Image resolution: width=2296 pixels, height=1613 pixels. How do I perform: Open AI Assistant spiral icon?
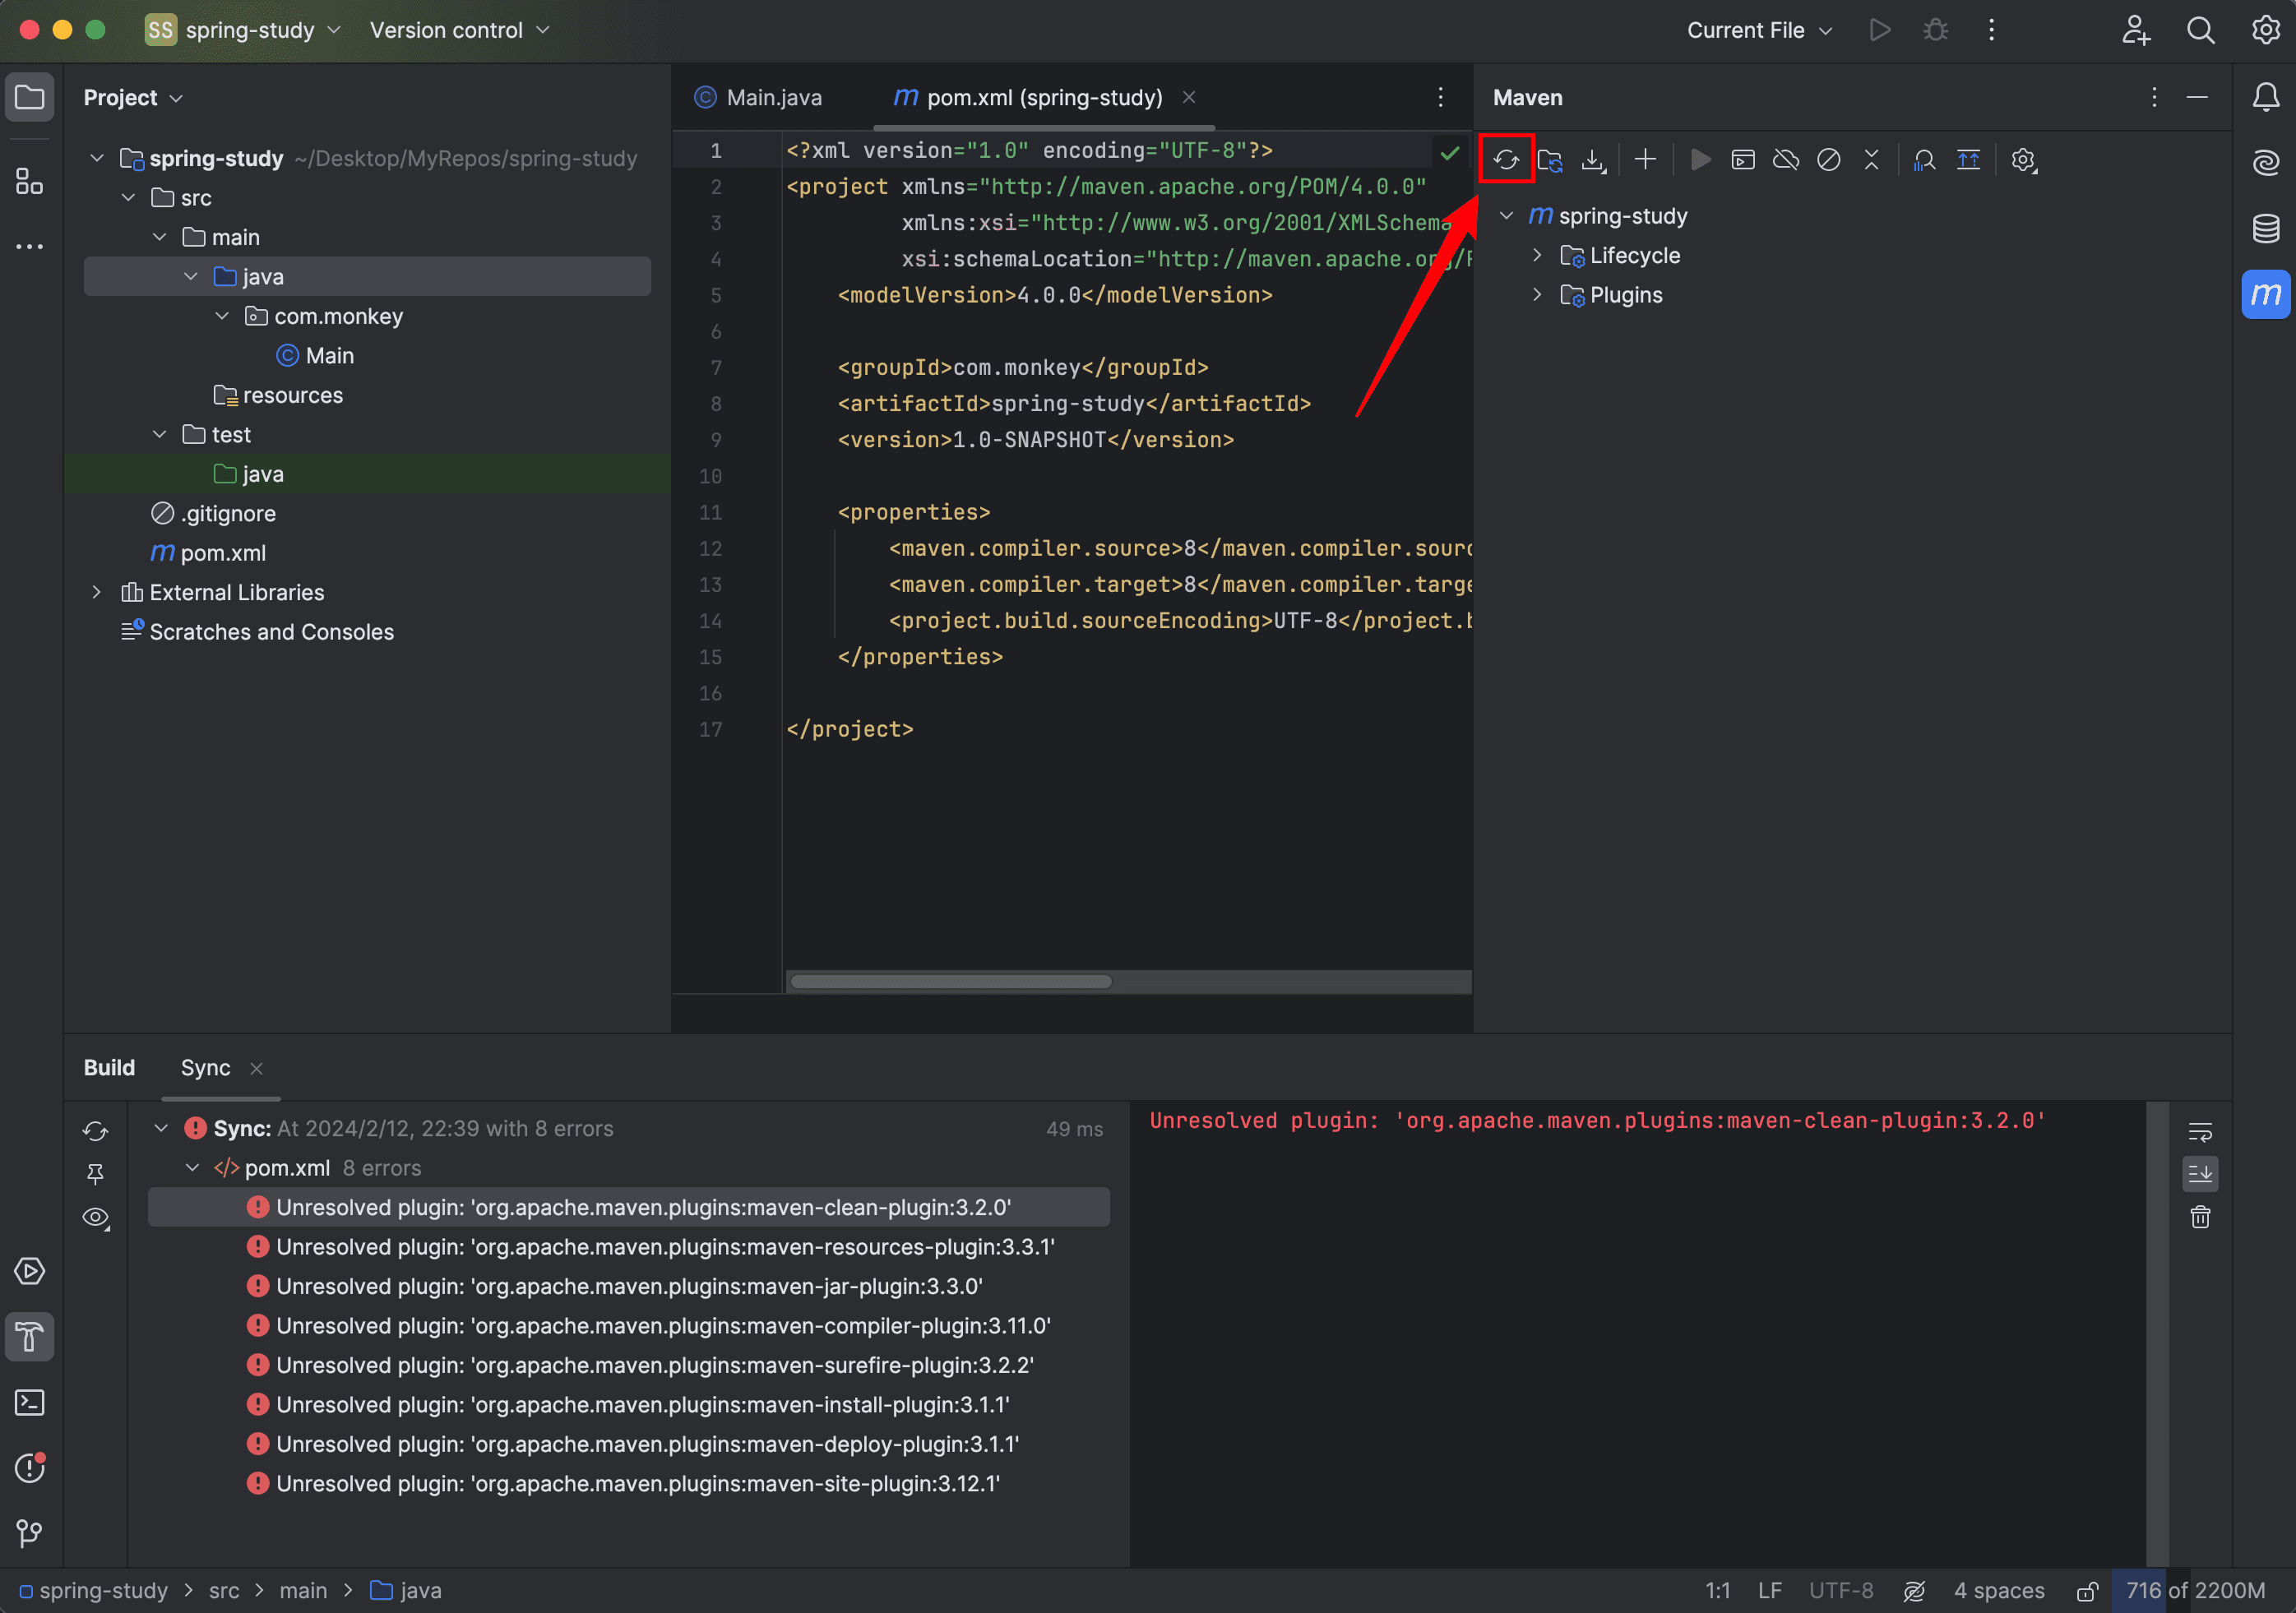[2266, 162]
